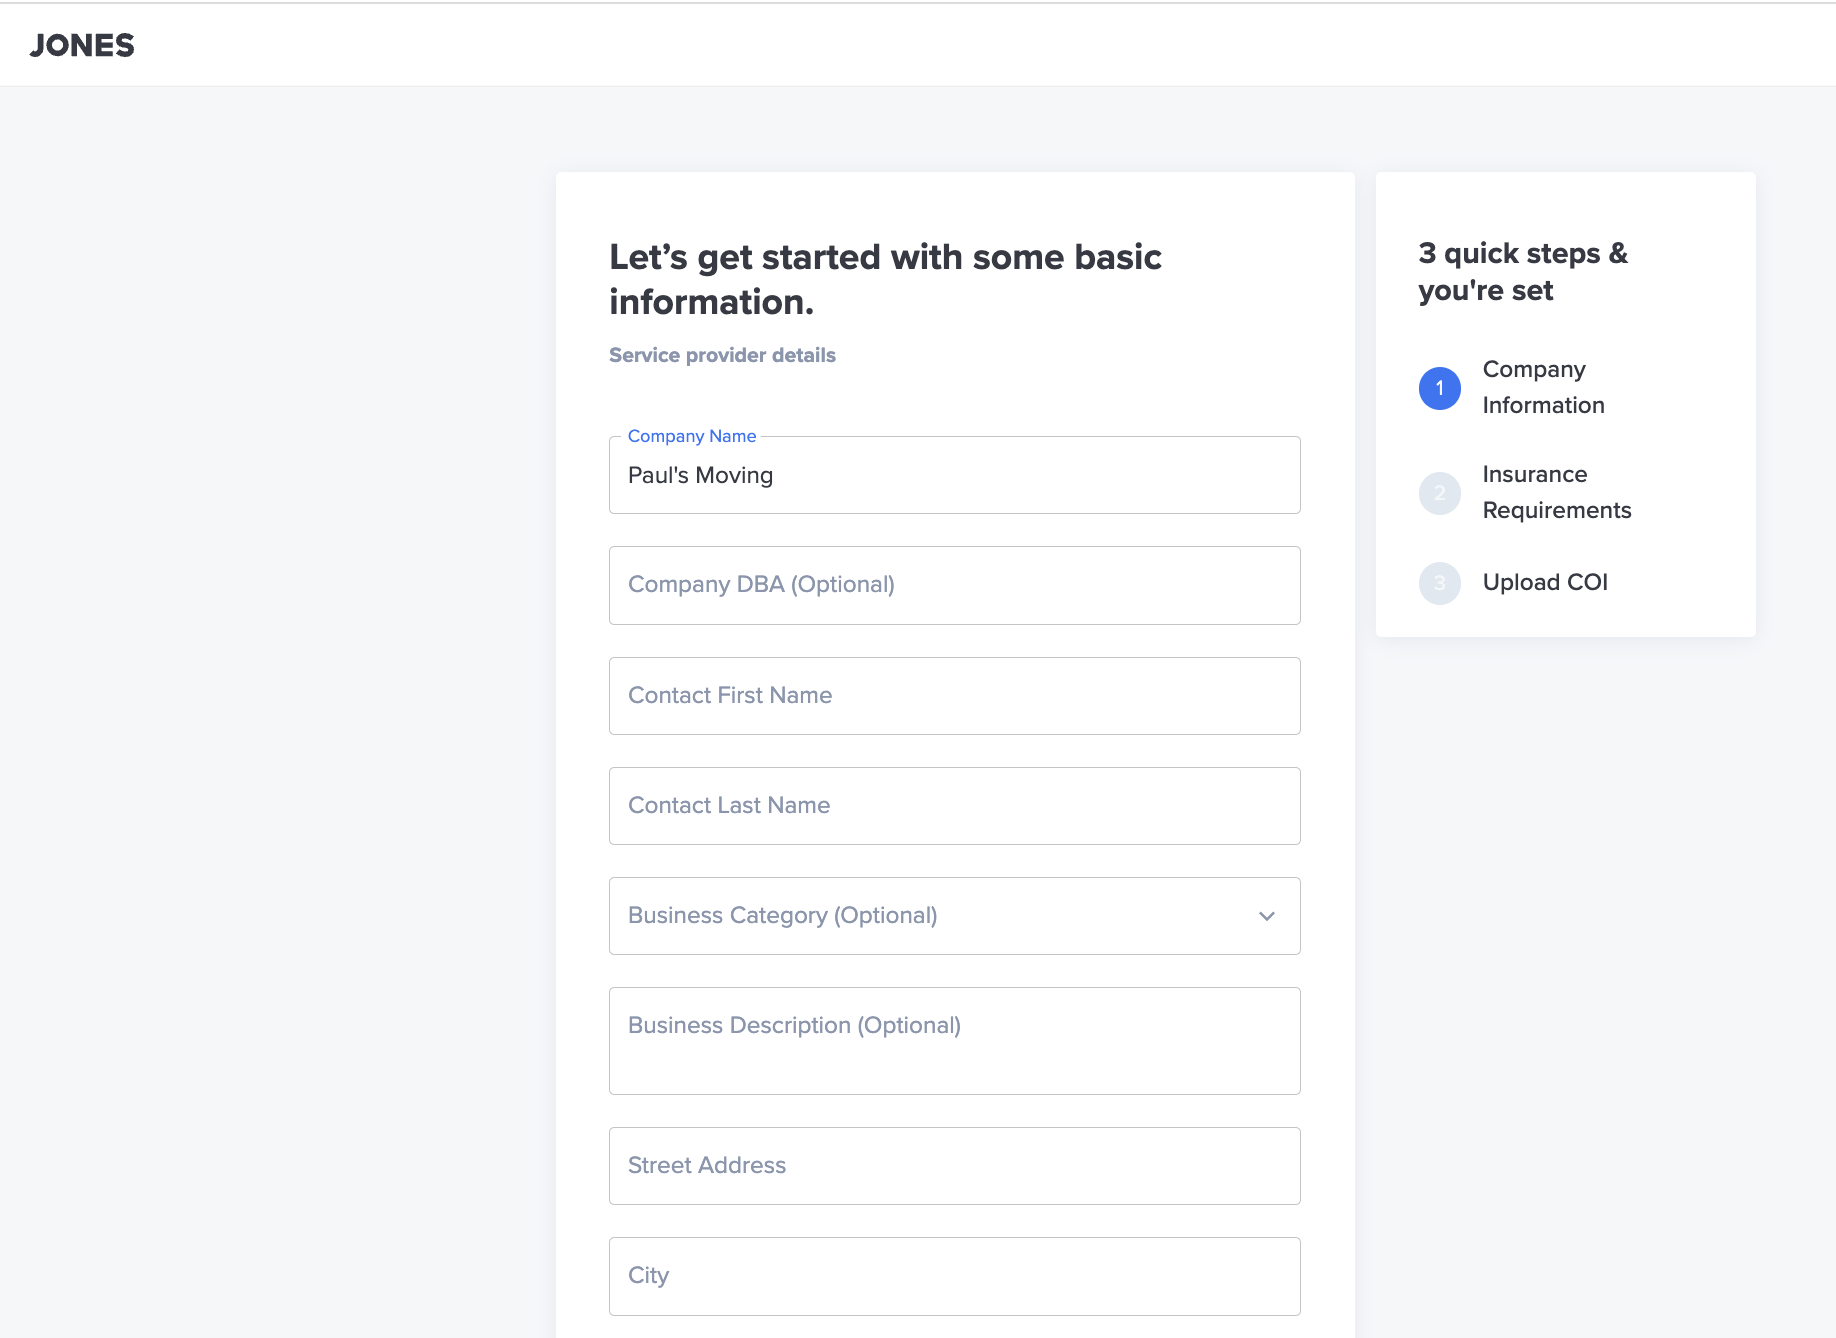Focus the Company Name field with Paul's Moving
This screenshot has height=1338, width=1836.
tap(954, 475)
